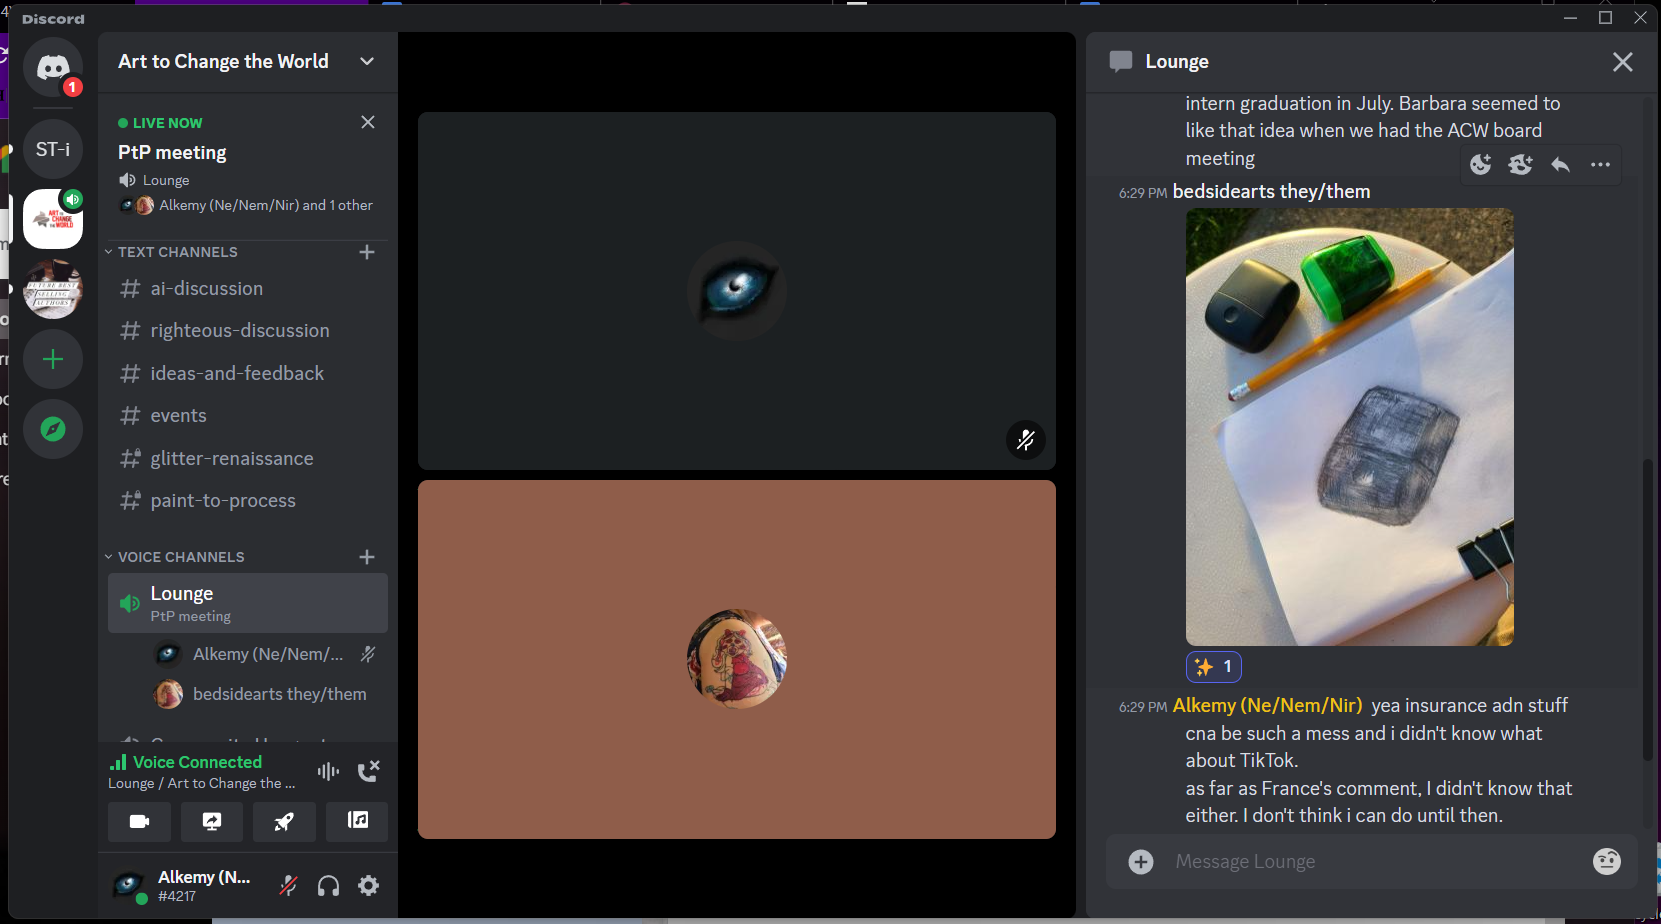1661x924 pixels.
Task: Toggle the sparkle reaction on image
Action: [1214, 667]
